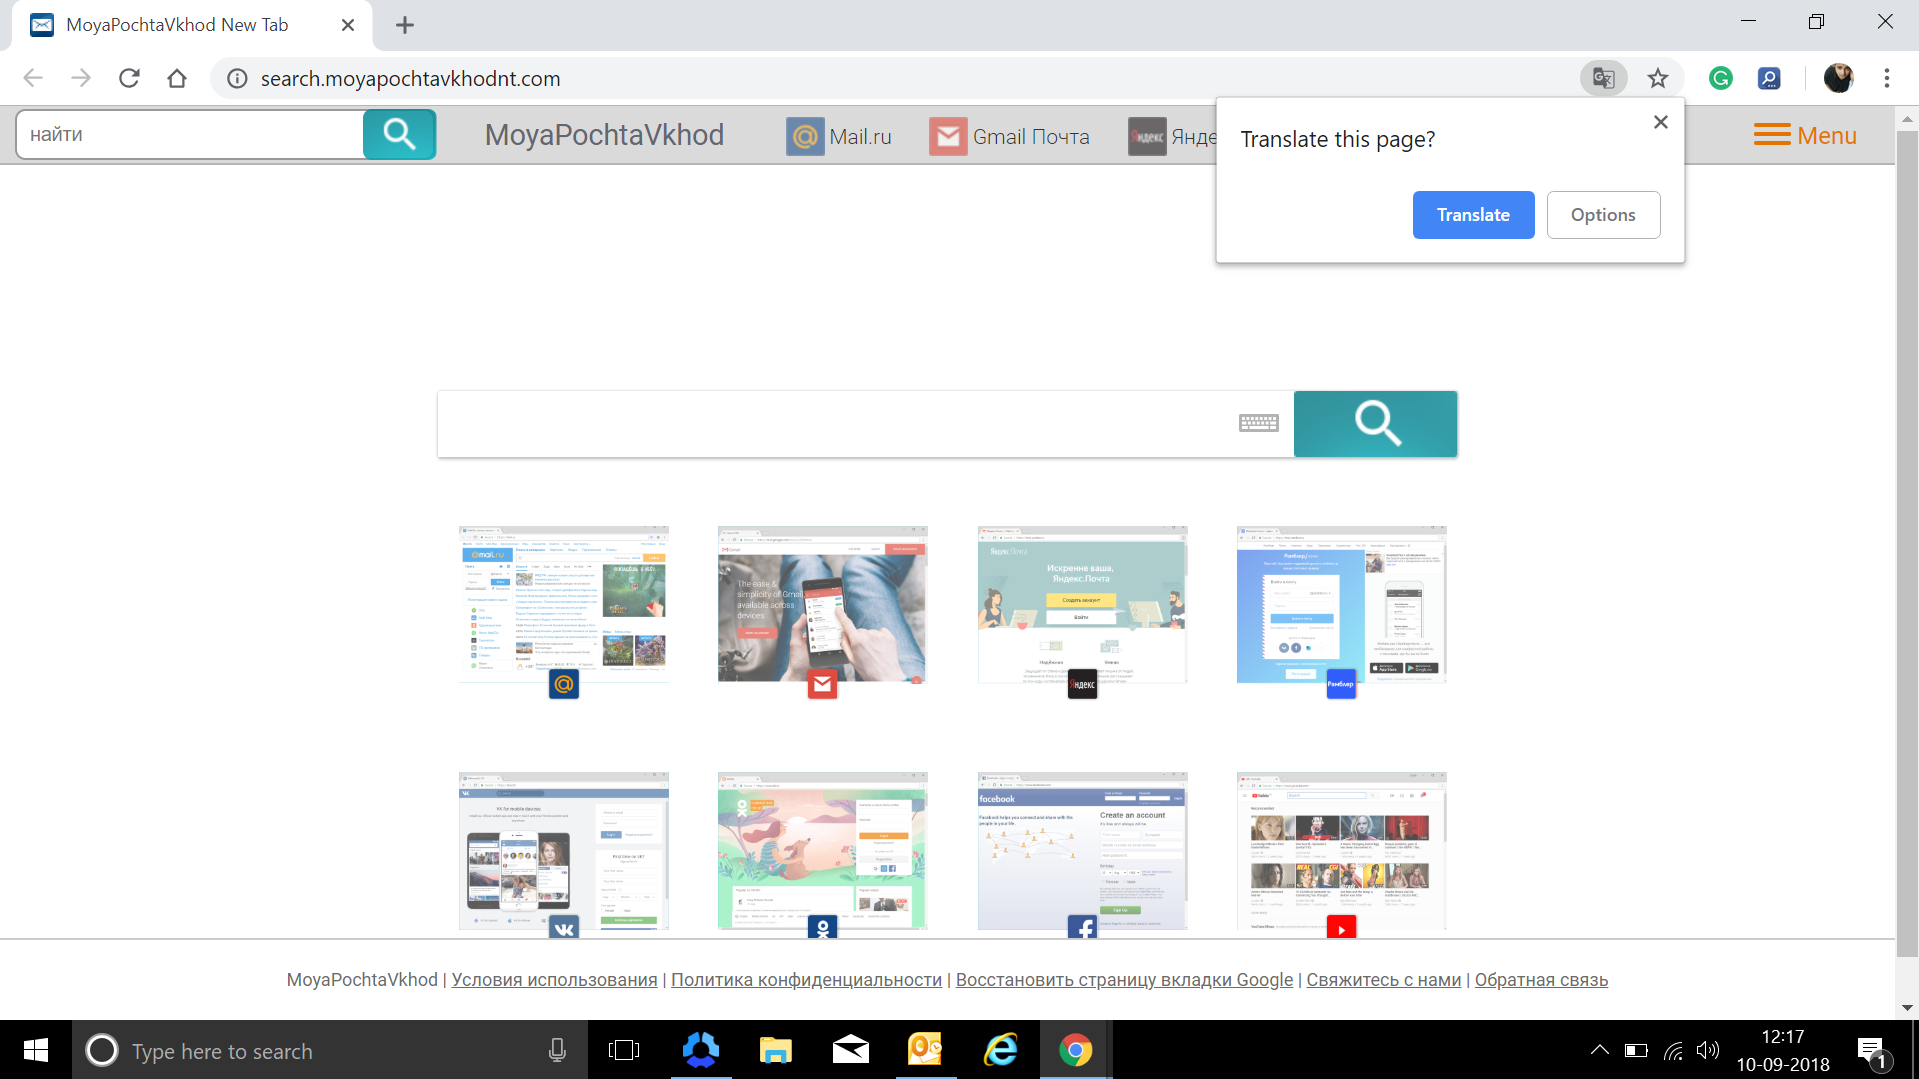Open the Яндекс shortcut icon

pos(1146,136)
